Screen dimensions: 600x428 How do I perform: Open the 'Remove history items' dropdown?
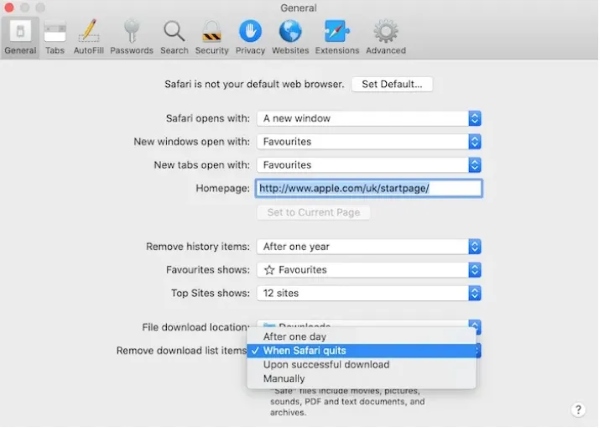[369, 246]
